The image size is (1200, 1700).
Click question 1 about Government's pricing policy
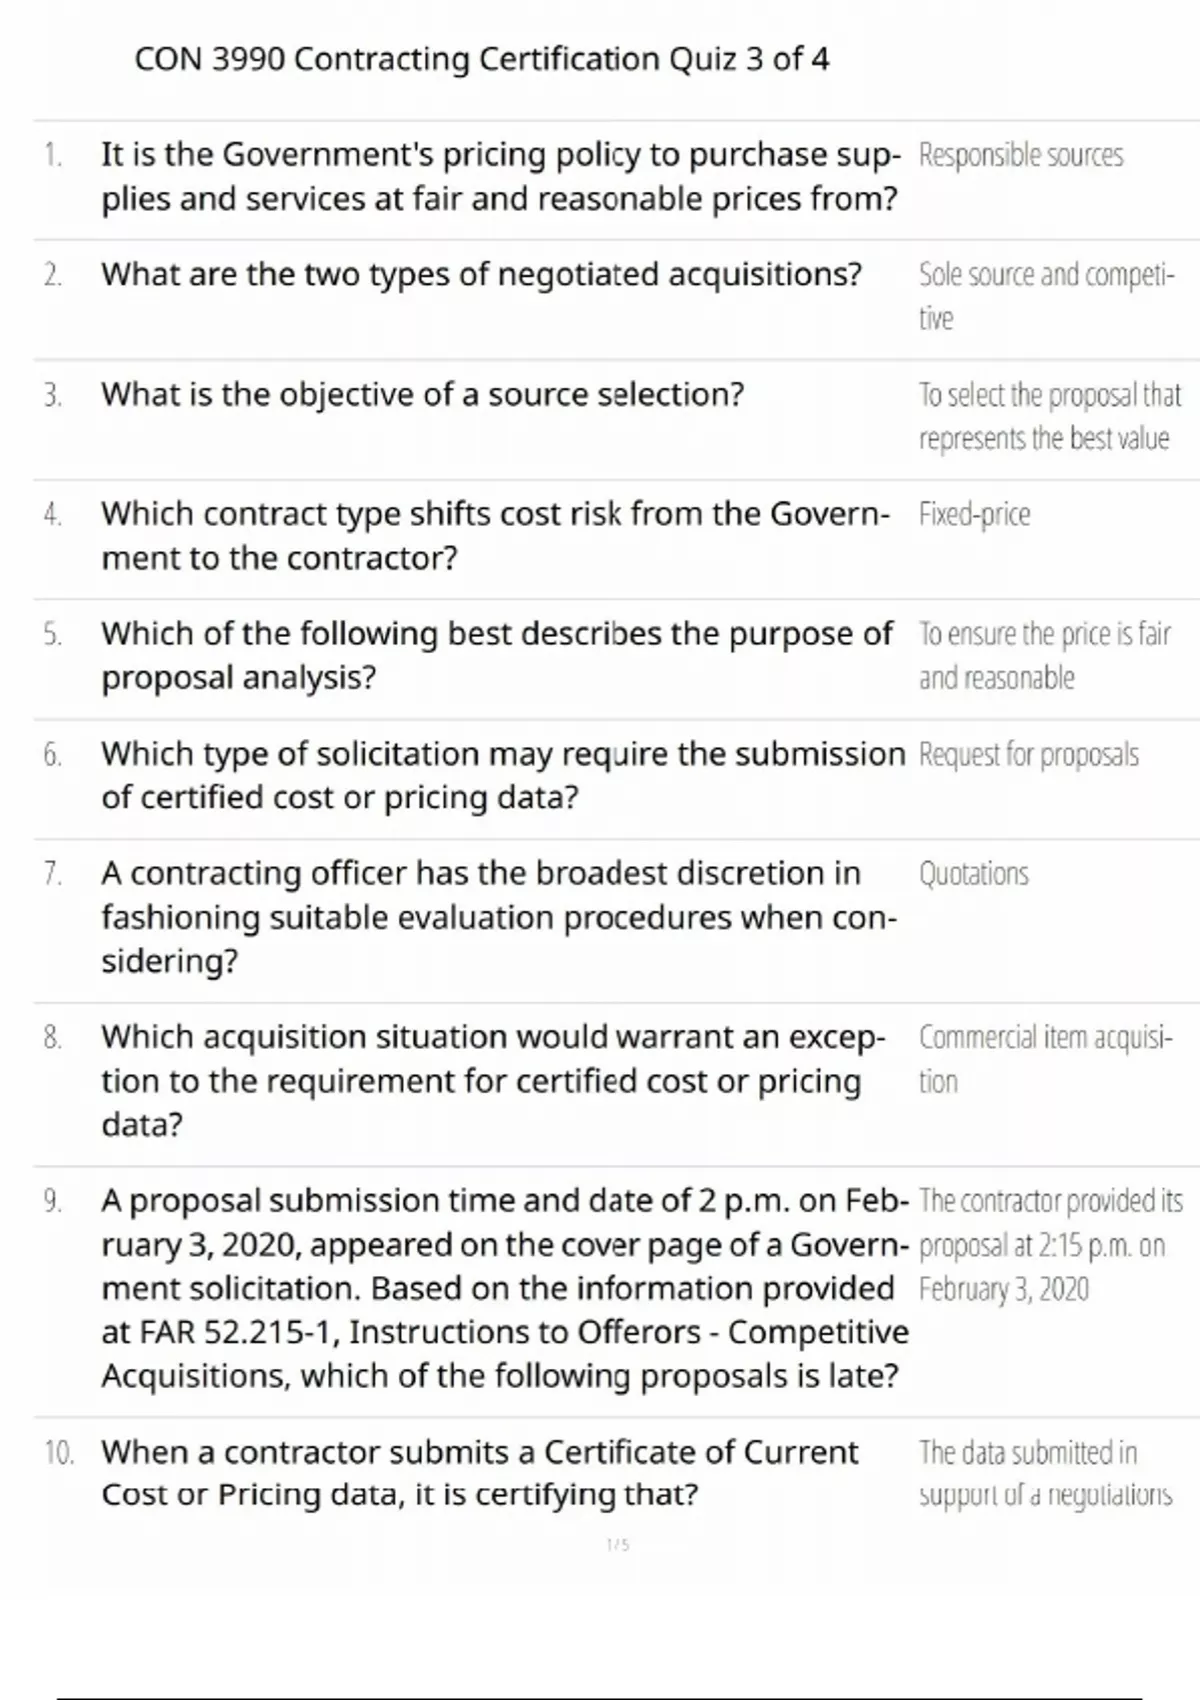499,177
